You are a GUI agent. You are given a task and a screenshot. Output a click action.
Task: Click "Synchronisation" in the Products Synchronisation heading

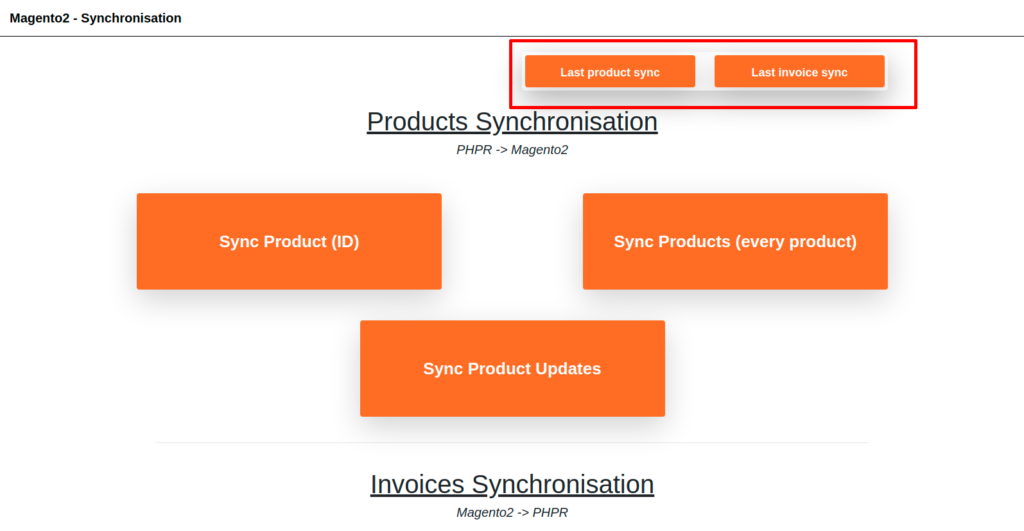pyautogui.click(x=566, y=122)
